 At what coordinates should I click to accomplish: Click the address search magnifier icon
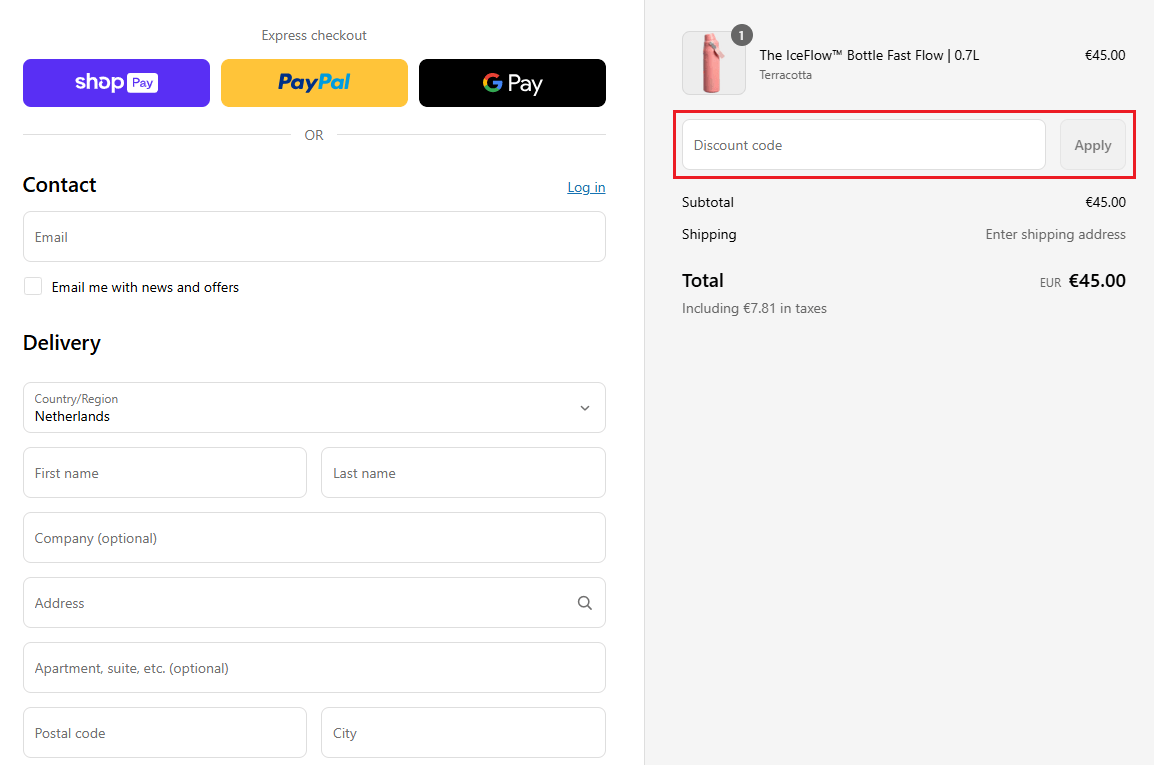pyautogui.click(x=585, y=603)
